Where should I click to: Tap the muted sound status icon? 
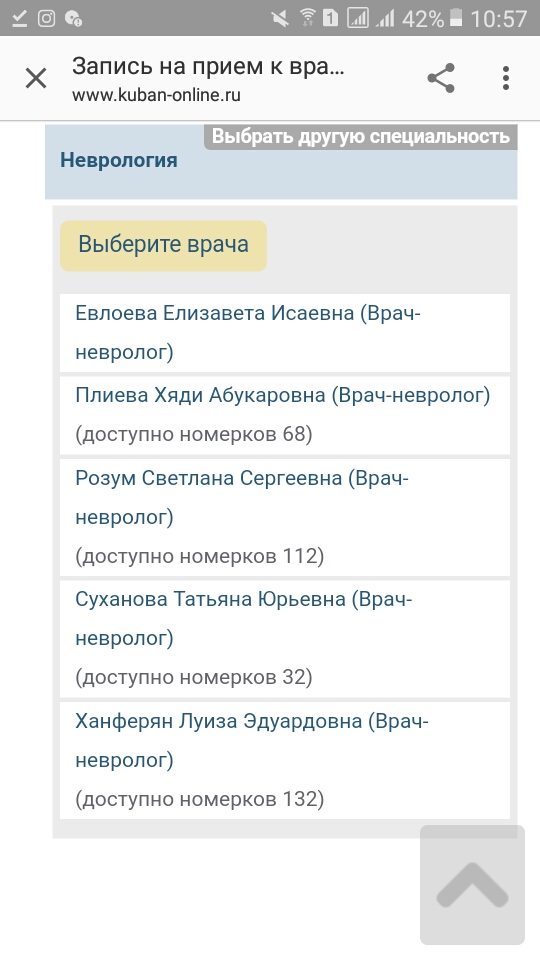tap(280, 18)
